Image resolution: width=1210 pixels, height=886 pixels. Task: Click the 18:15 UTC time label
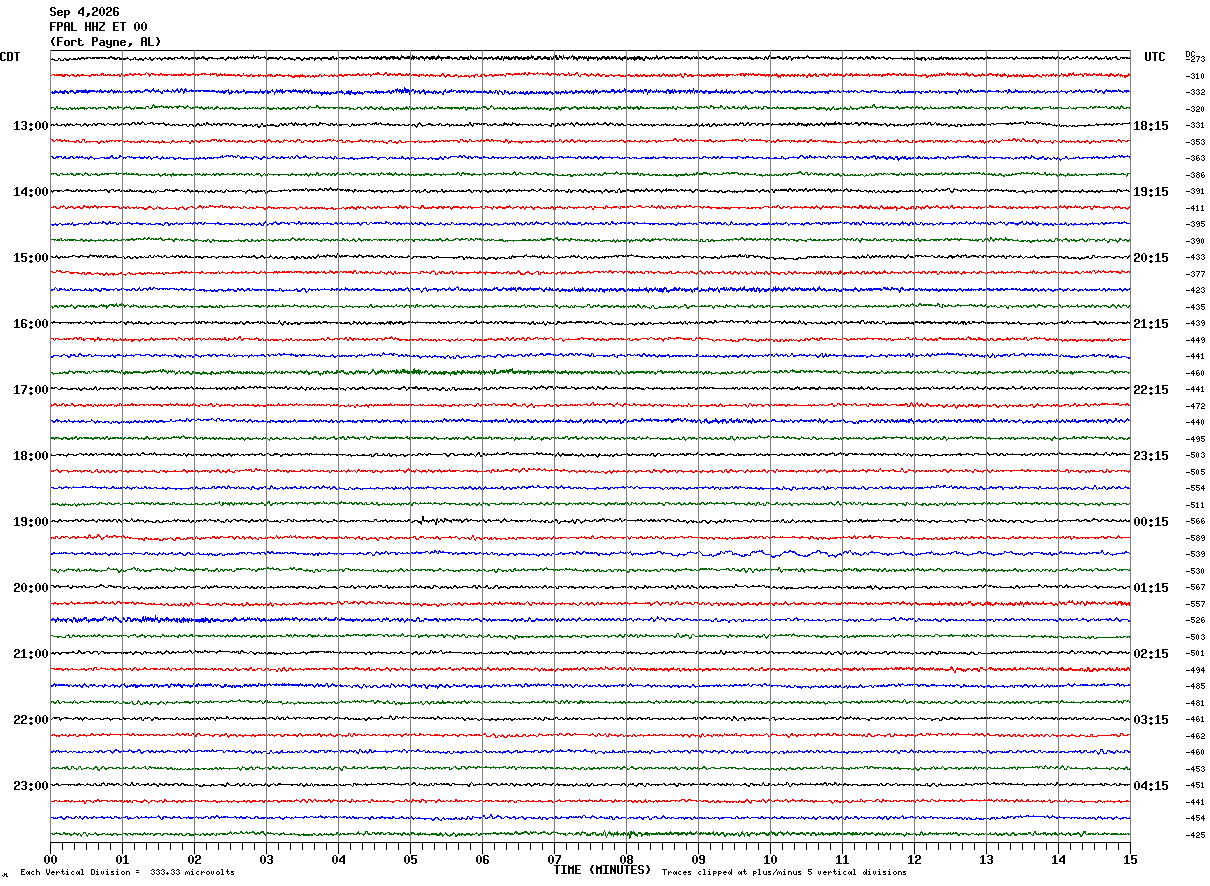tap(1151, 126)
